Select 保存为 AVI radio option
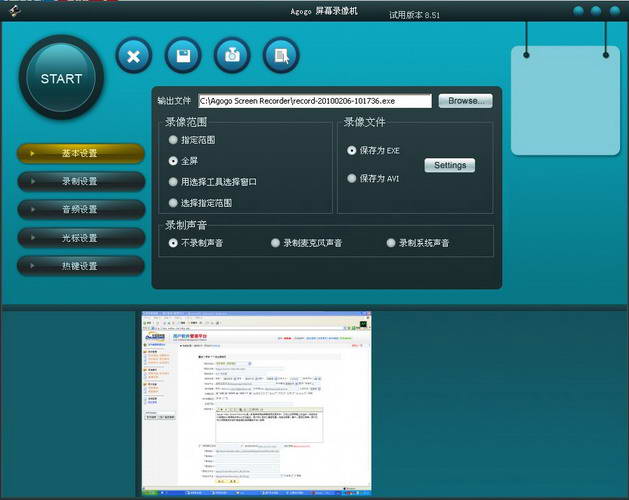Image resolution: width=629 pixels, height=500 pixels. click(x=373, y=178)
